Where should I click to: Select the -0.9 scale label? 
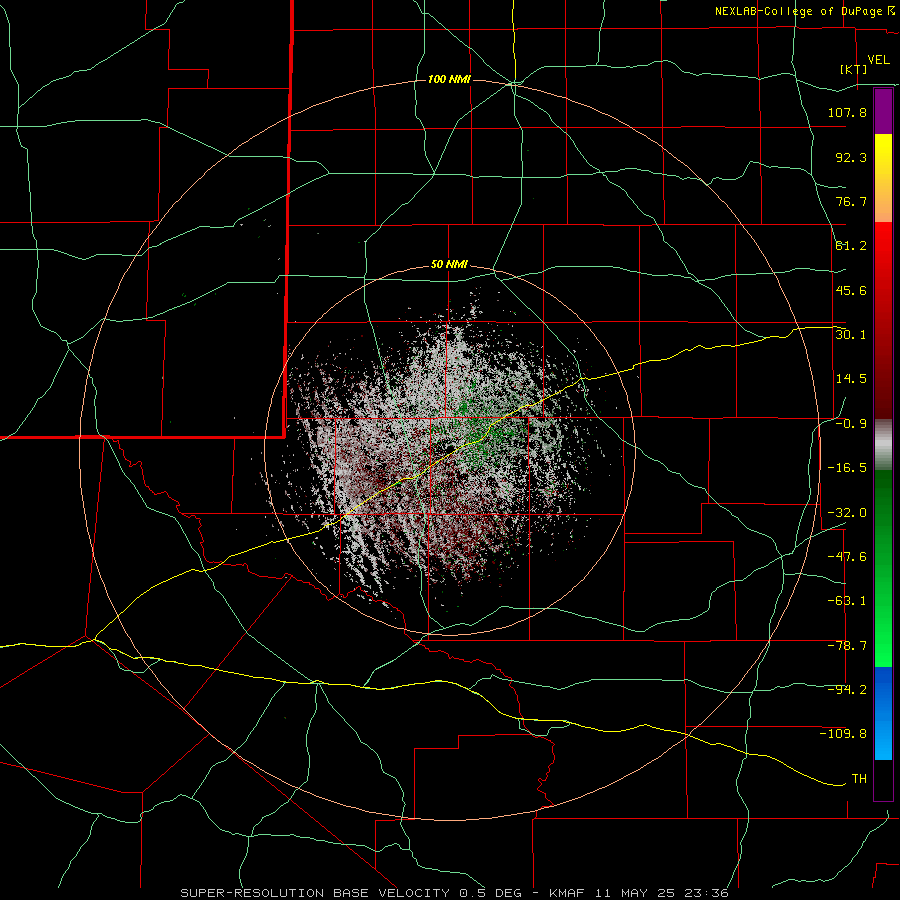click(x=851, y=424)
